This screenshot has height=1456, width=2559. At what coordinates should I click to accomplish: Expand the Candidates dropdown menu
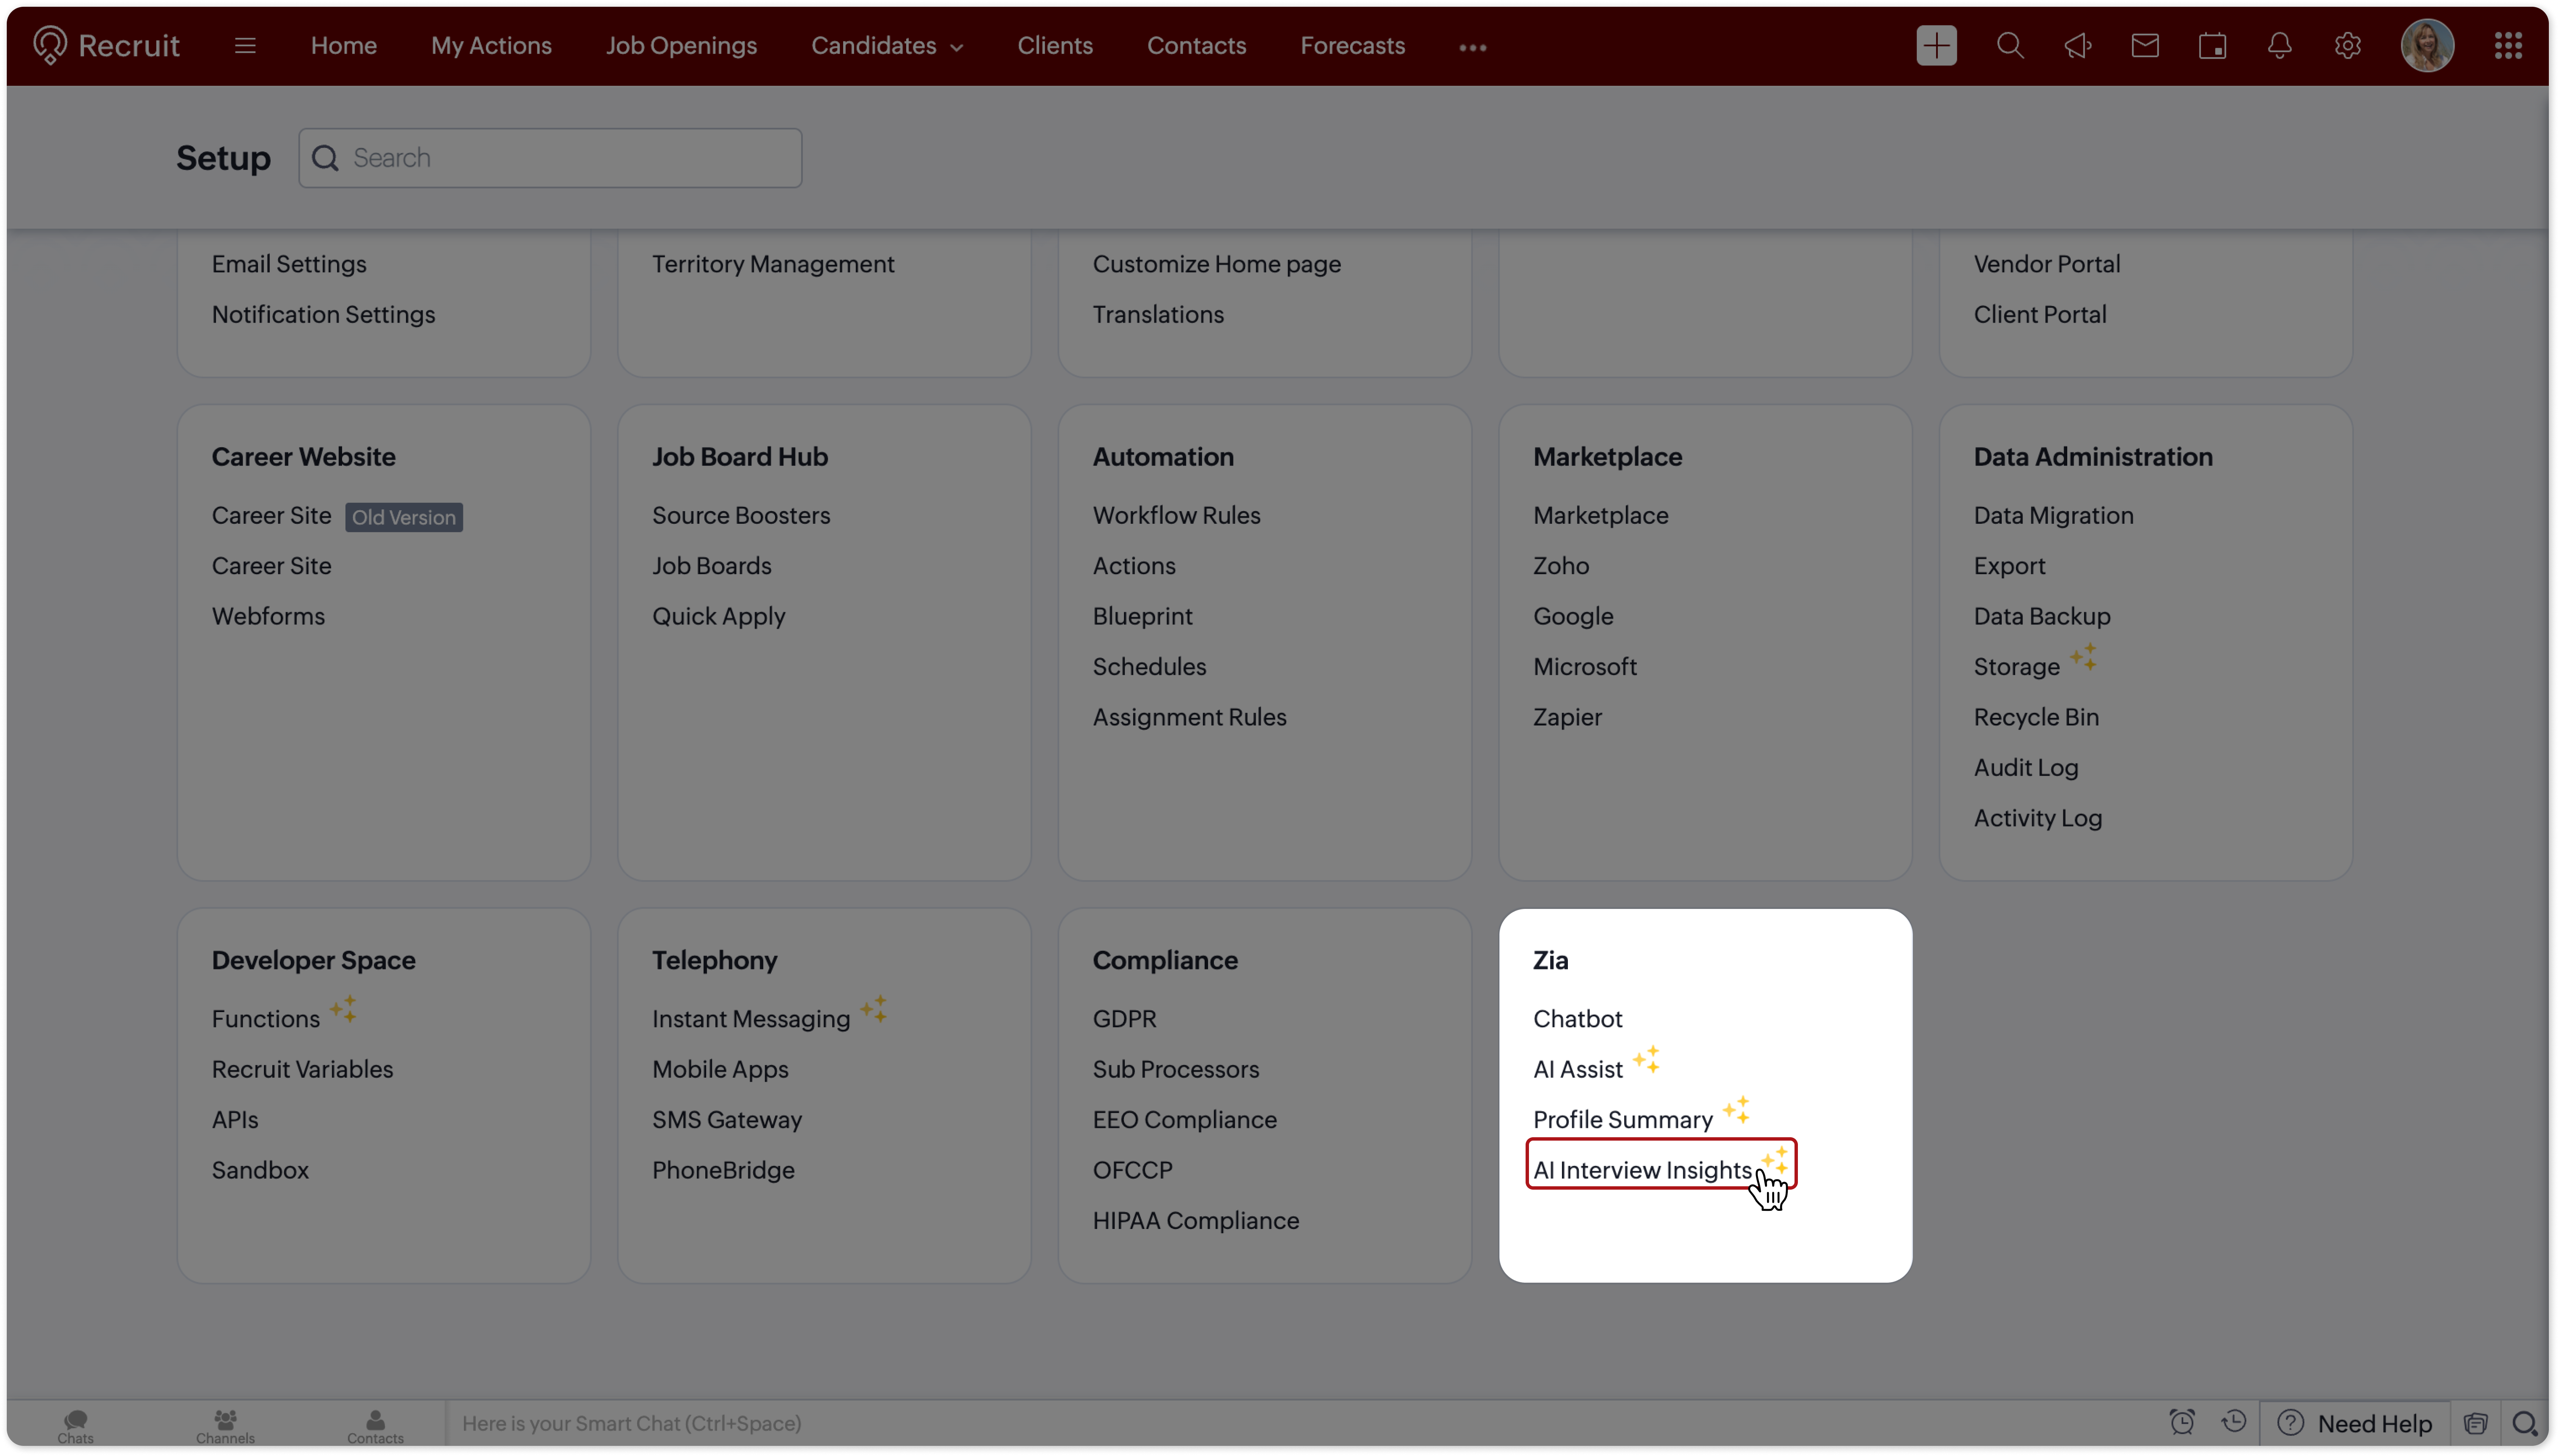click(886, 46)
